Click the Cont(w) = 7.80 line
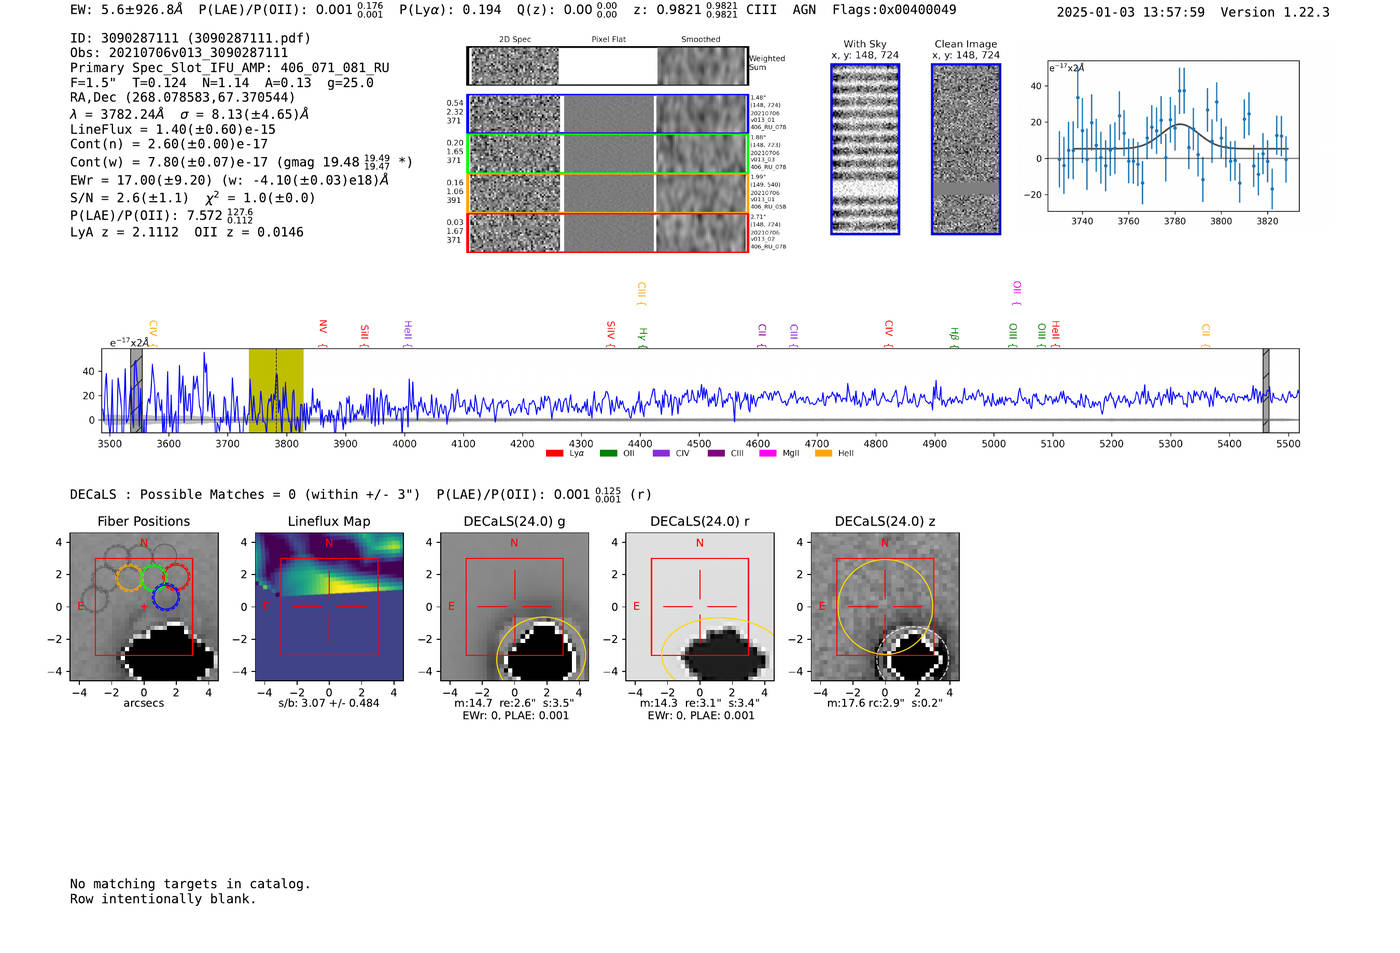Image resolution: width=1400 pixels, height=953 pixels. 241,162
